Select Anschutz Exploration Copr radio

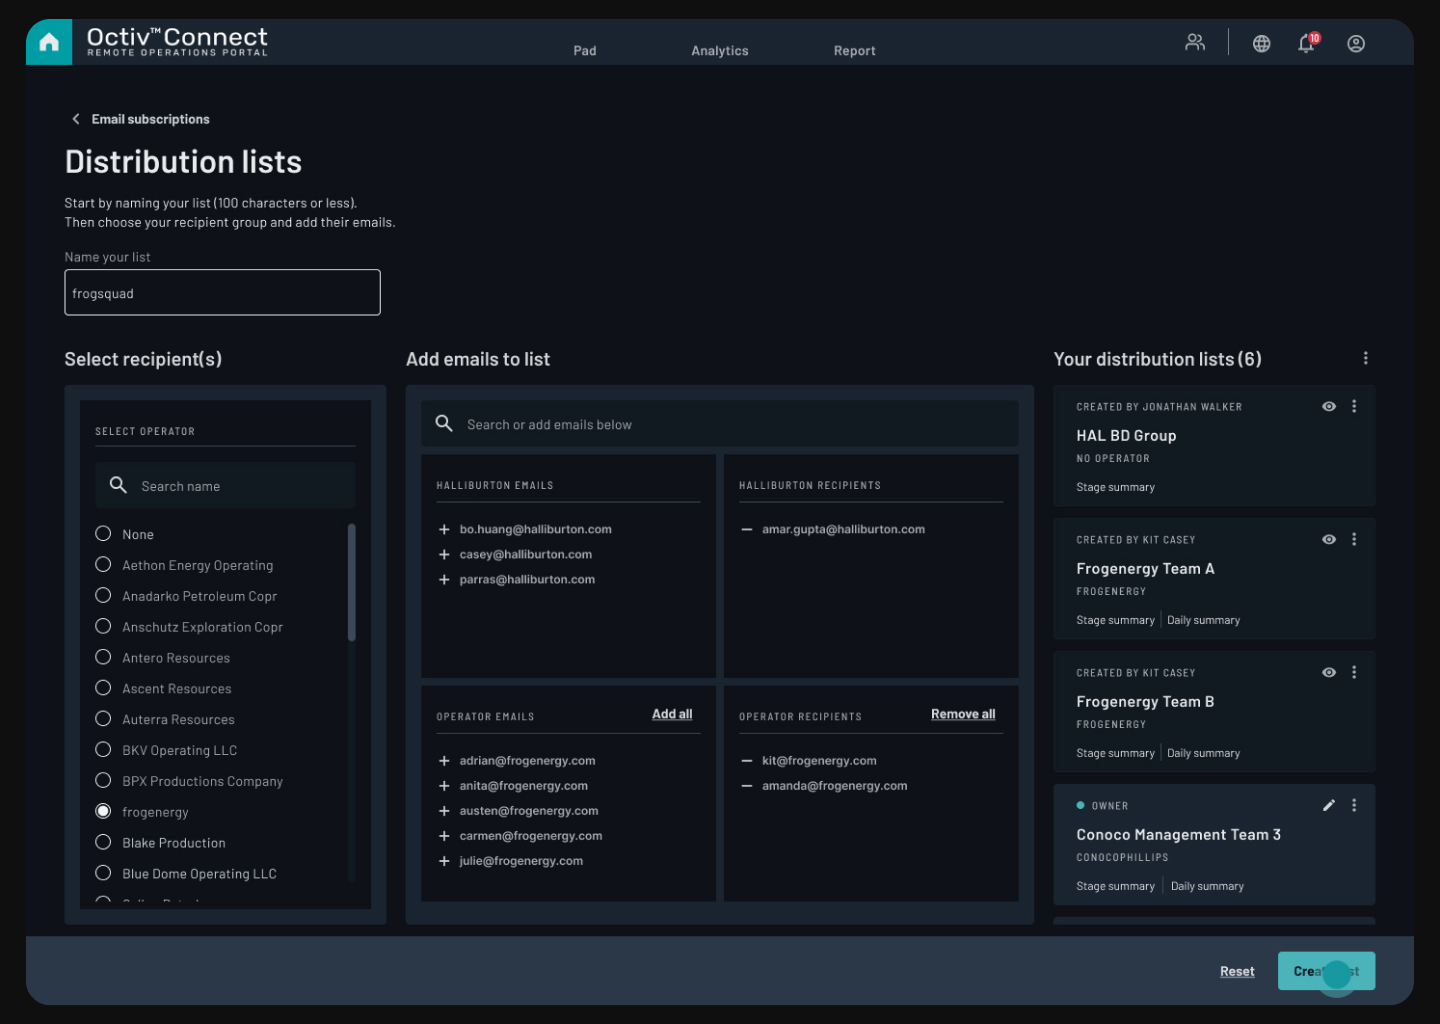(103, 626)
